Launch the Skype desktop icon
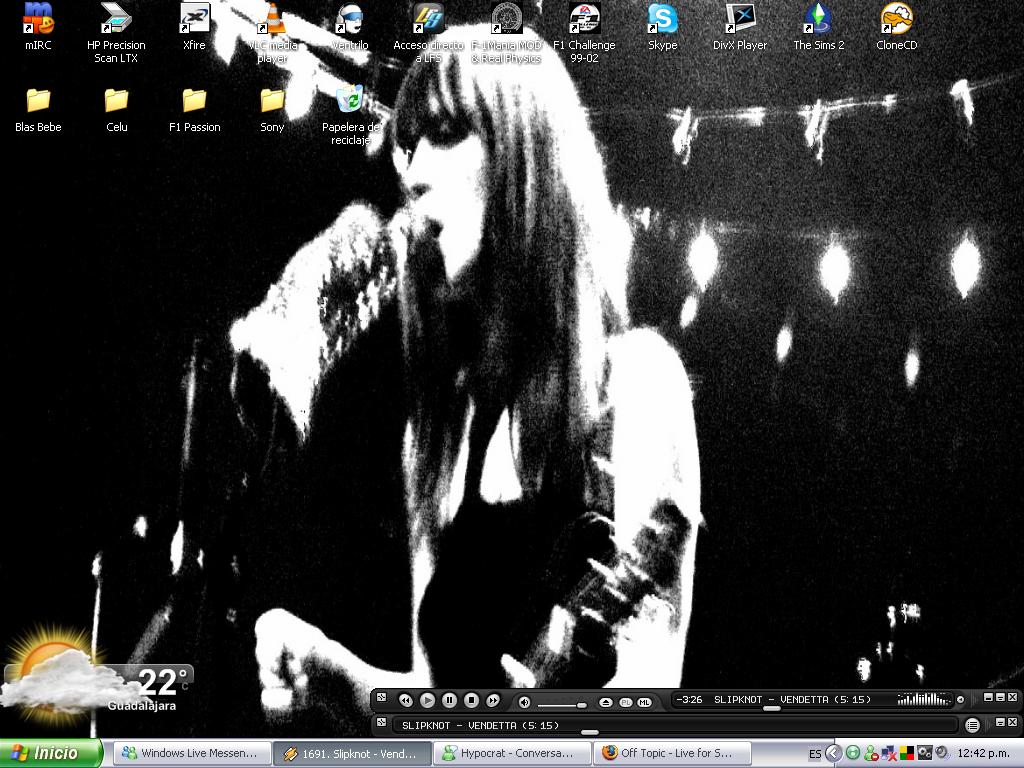 tap(662, 26)
